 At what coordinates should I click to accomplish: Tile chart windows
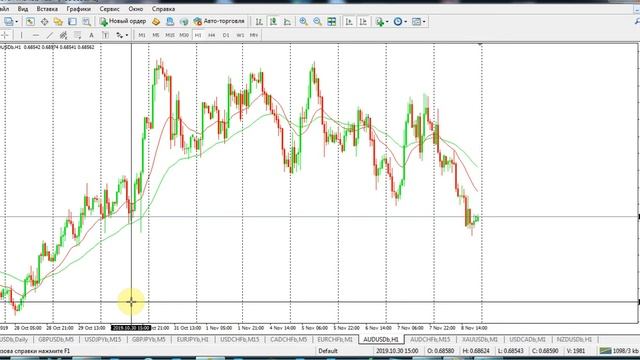(x=332, y=22)
